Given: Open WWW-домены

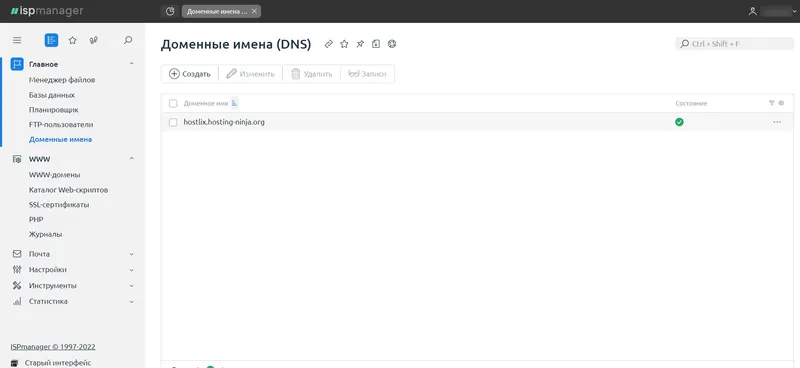Looking at the screenshot, I should coord(55,175).
